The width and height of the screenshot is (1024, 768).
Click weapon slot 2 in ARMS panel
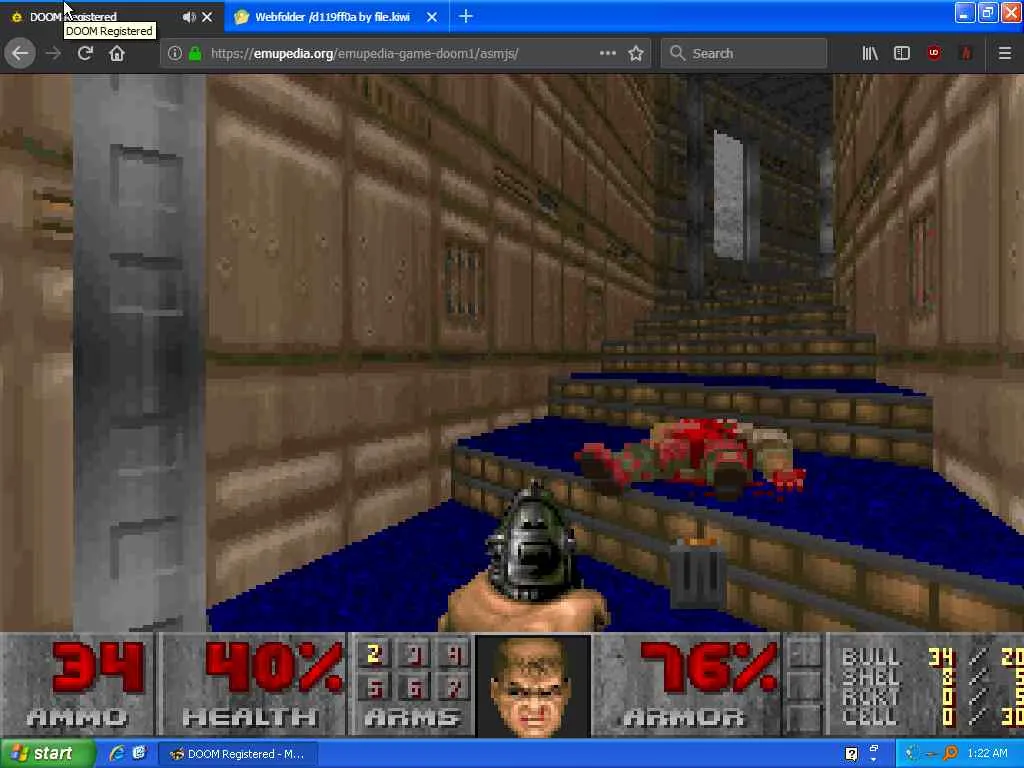click(x=375, y=654)
